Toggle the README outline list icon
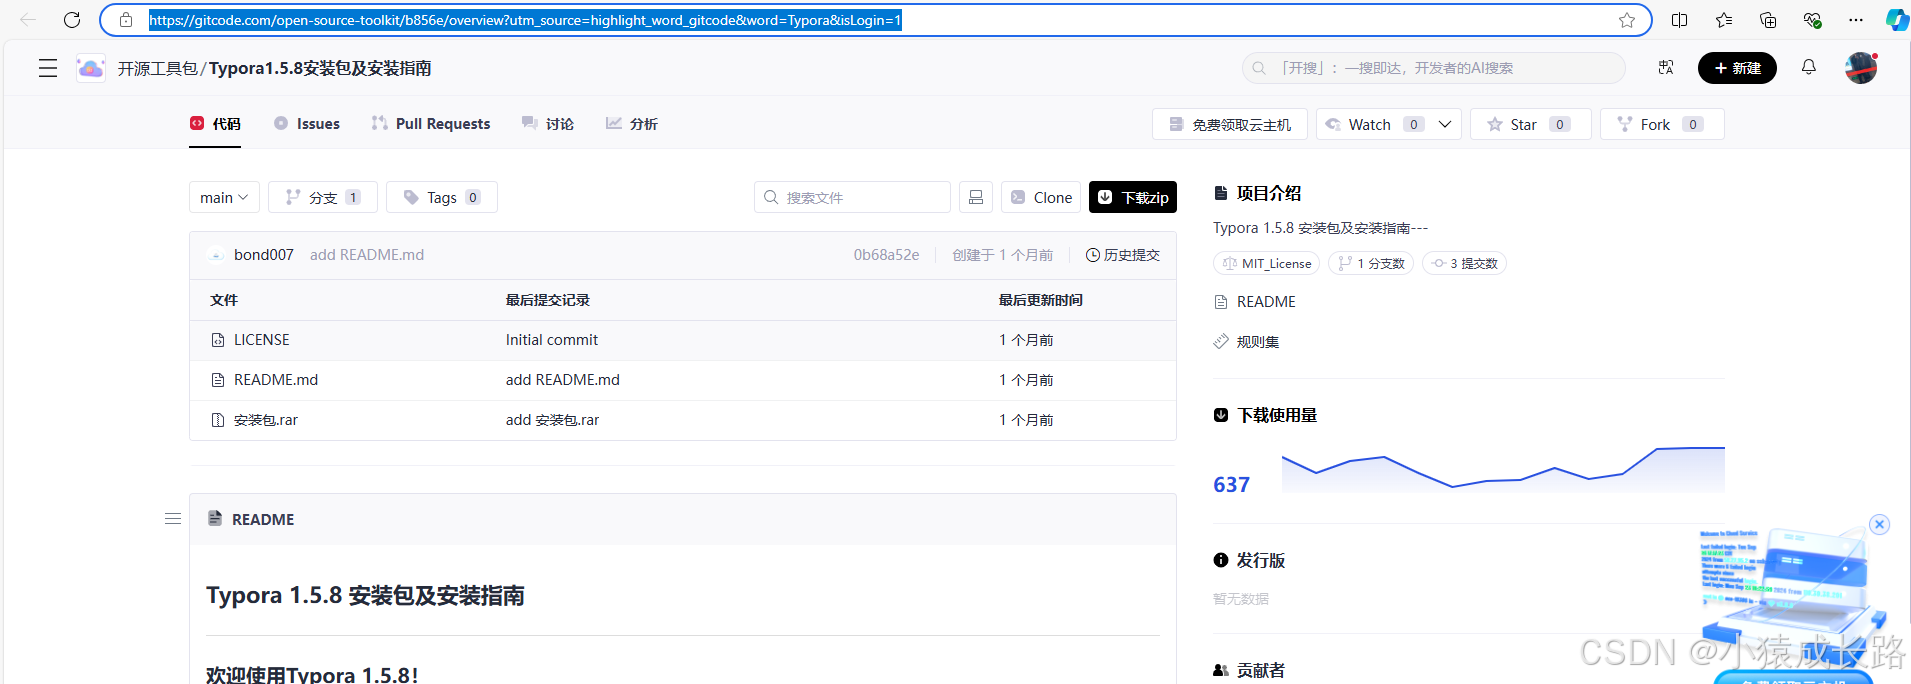Image resolution: width=1911 pixels, height=684 pixels. pyautogui.click(x=173, y=519)
